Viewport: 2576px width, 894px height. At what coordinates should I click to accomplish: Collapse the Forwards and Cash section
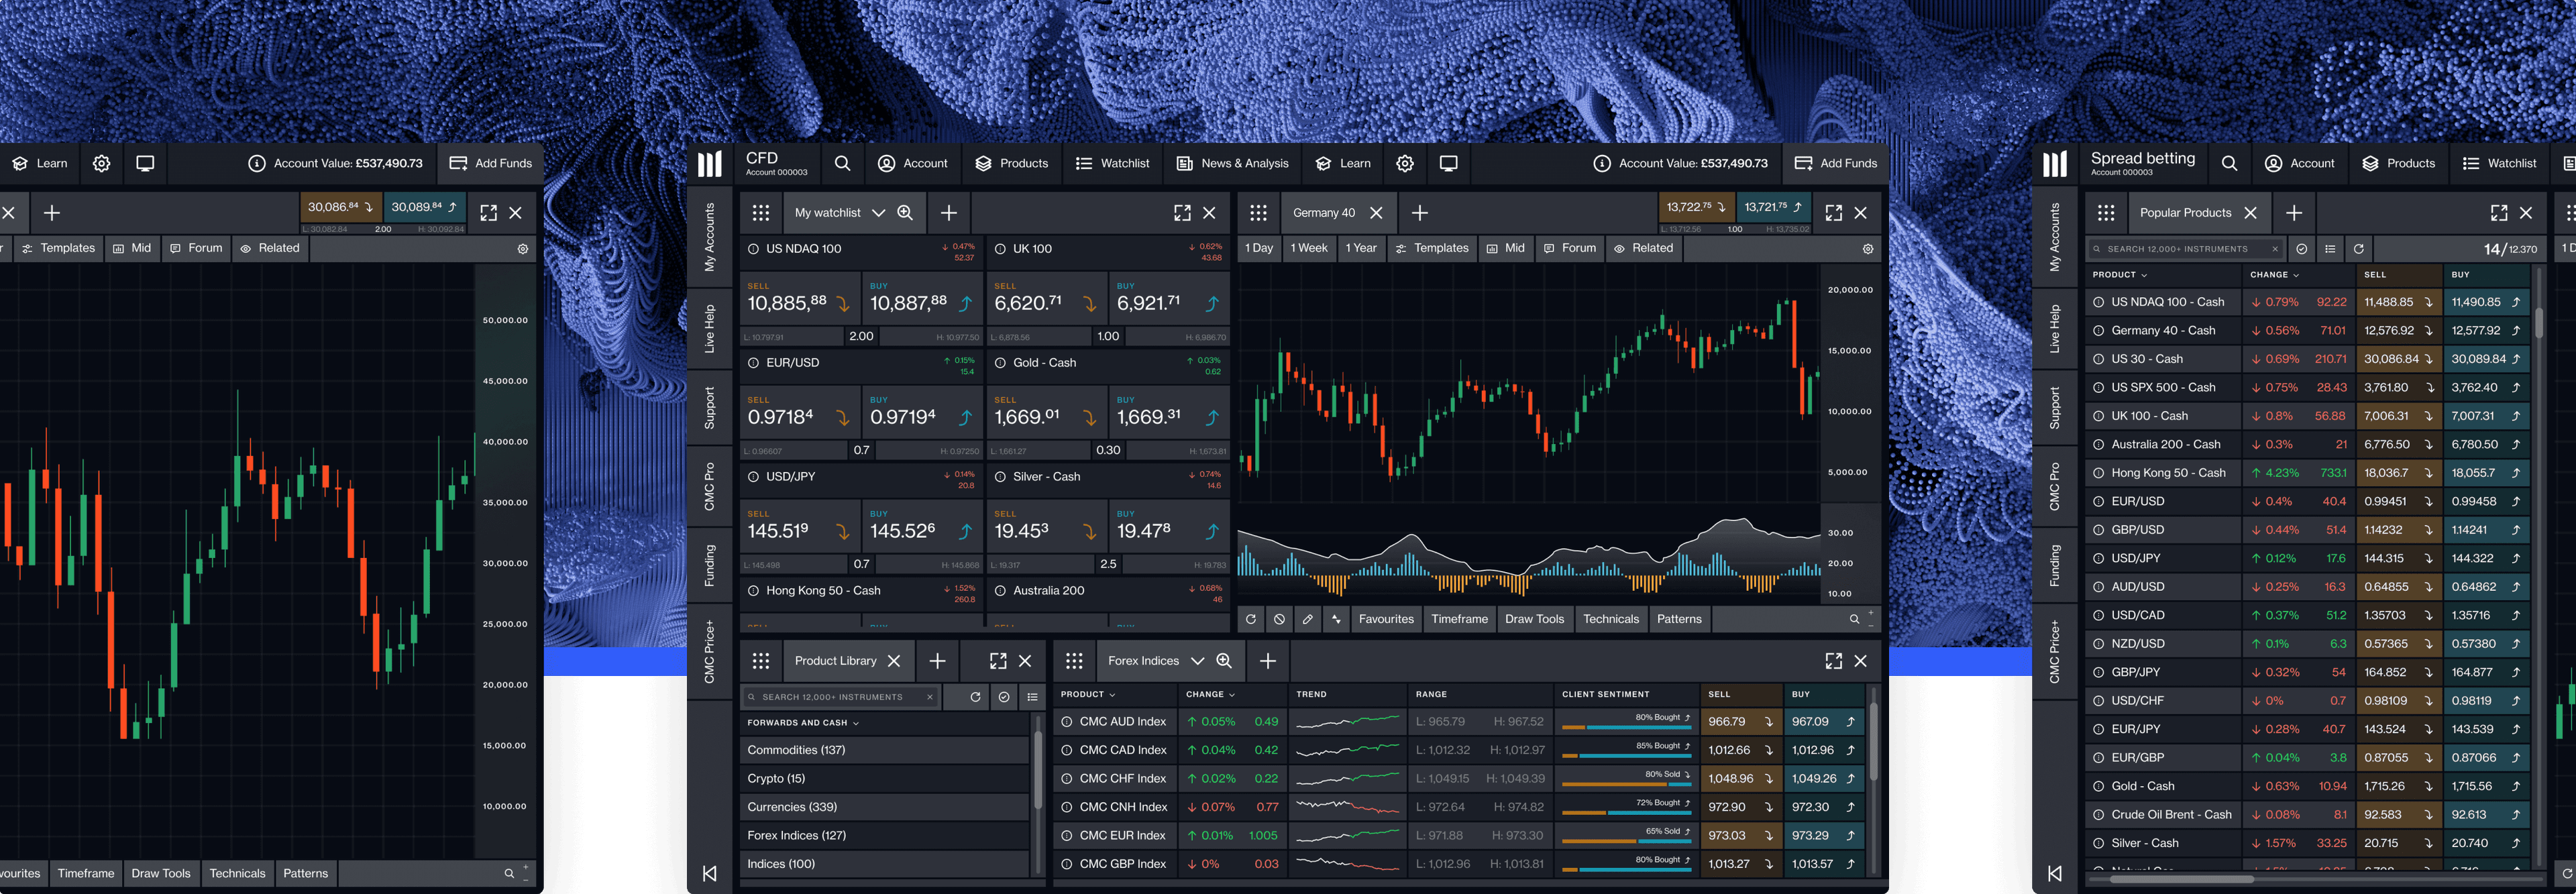[855, 723]
